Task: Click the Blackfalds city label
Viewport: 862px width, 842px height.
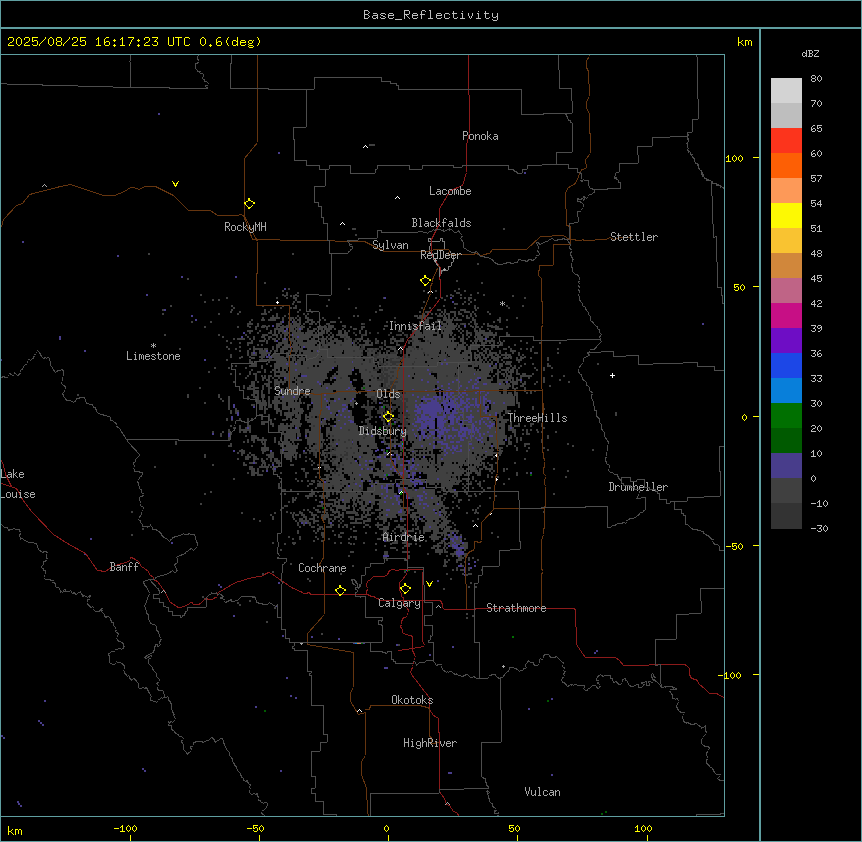Action: 441,223
